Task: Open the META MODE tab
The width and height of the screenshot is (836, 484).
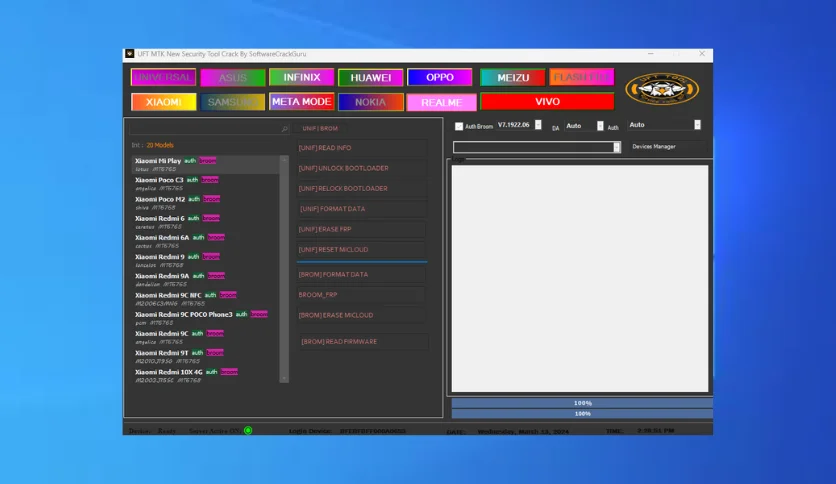Action: (x=301, y=101)
